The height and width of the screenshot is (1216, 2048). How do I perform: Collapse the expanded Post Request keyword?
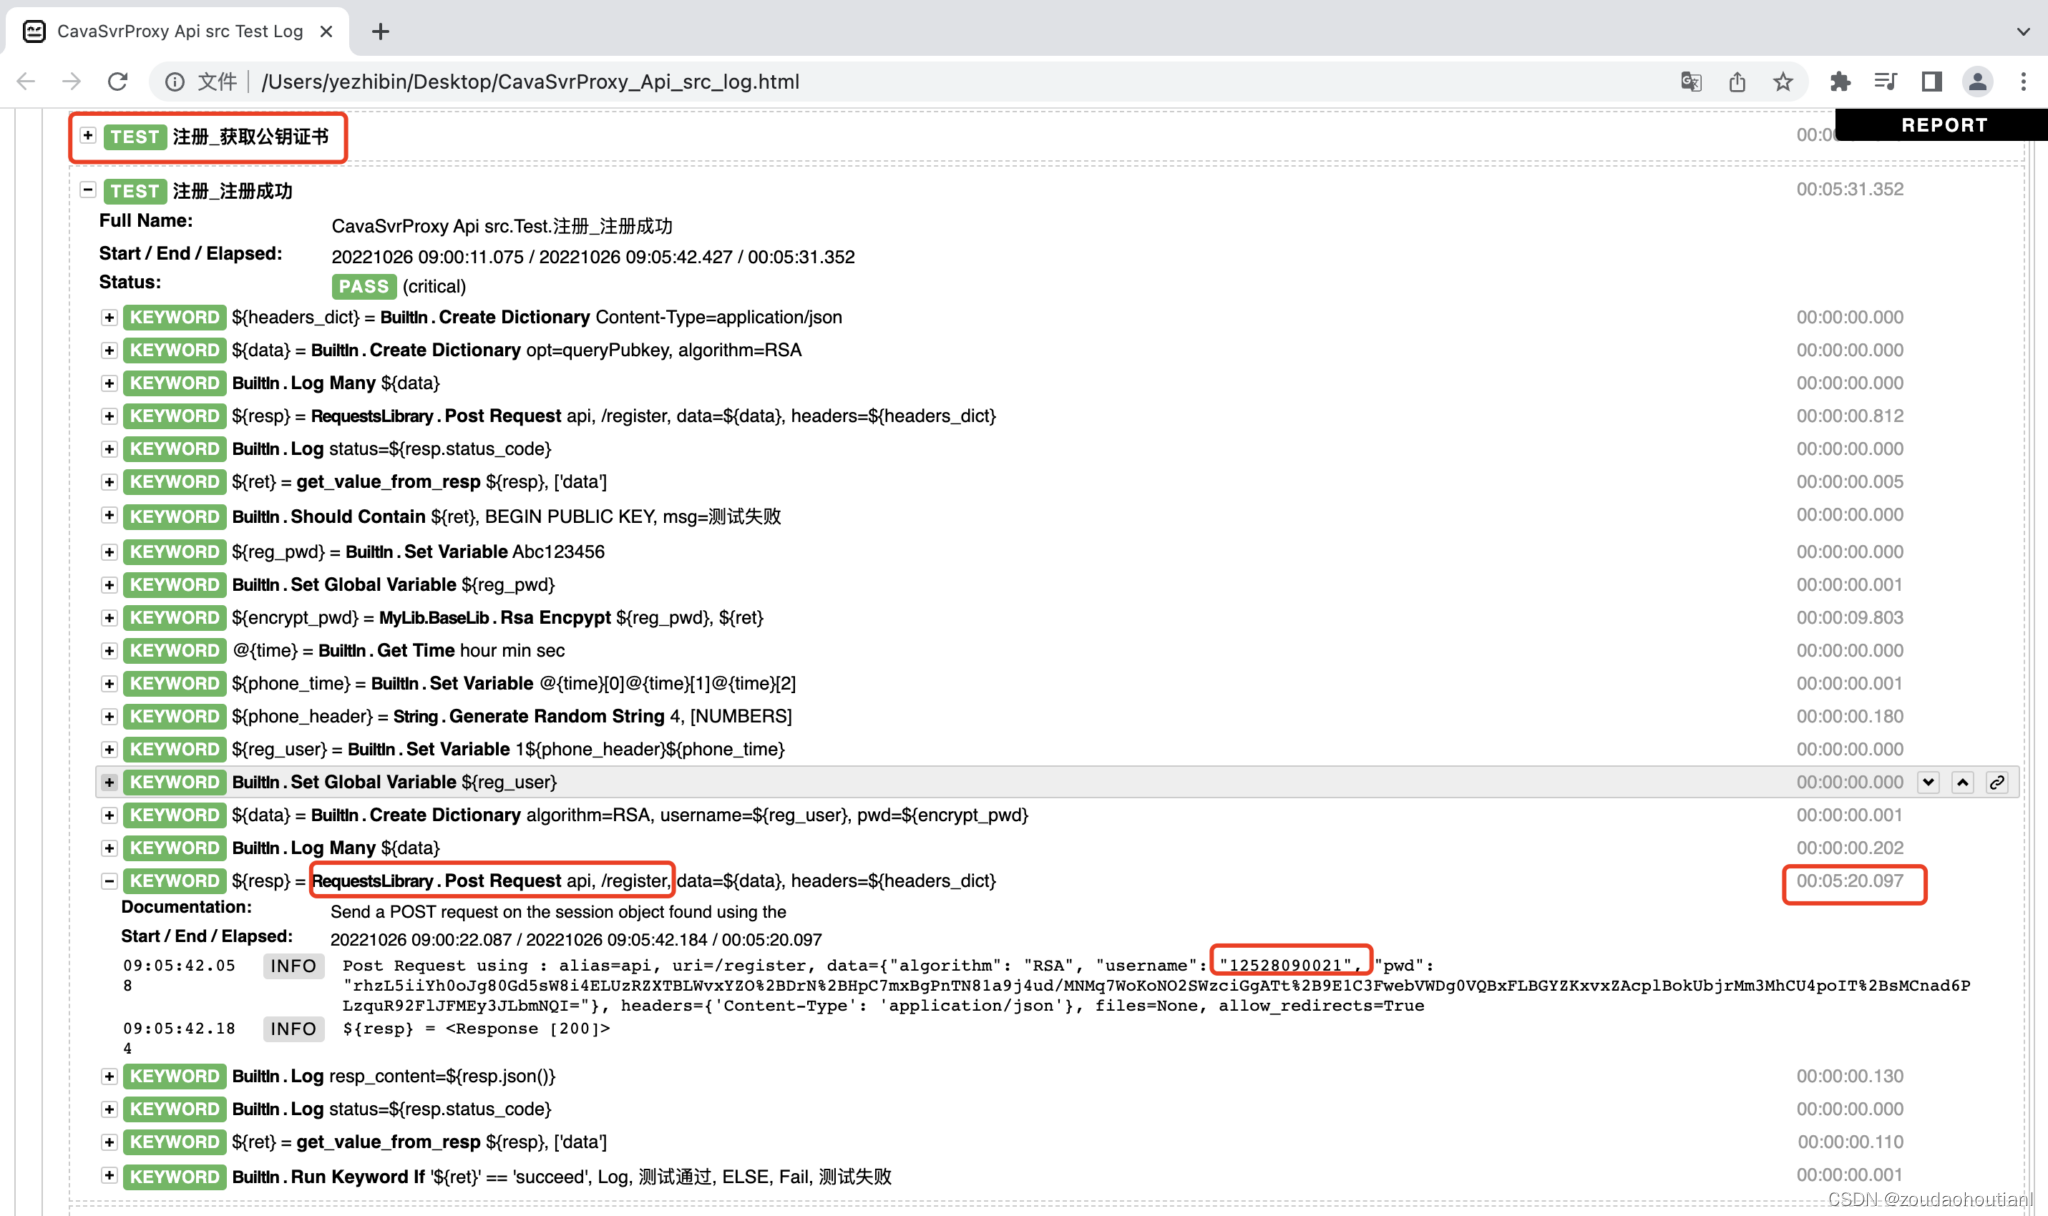point(109,881)
